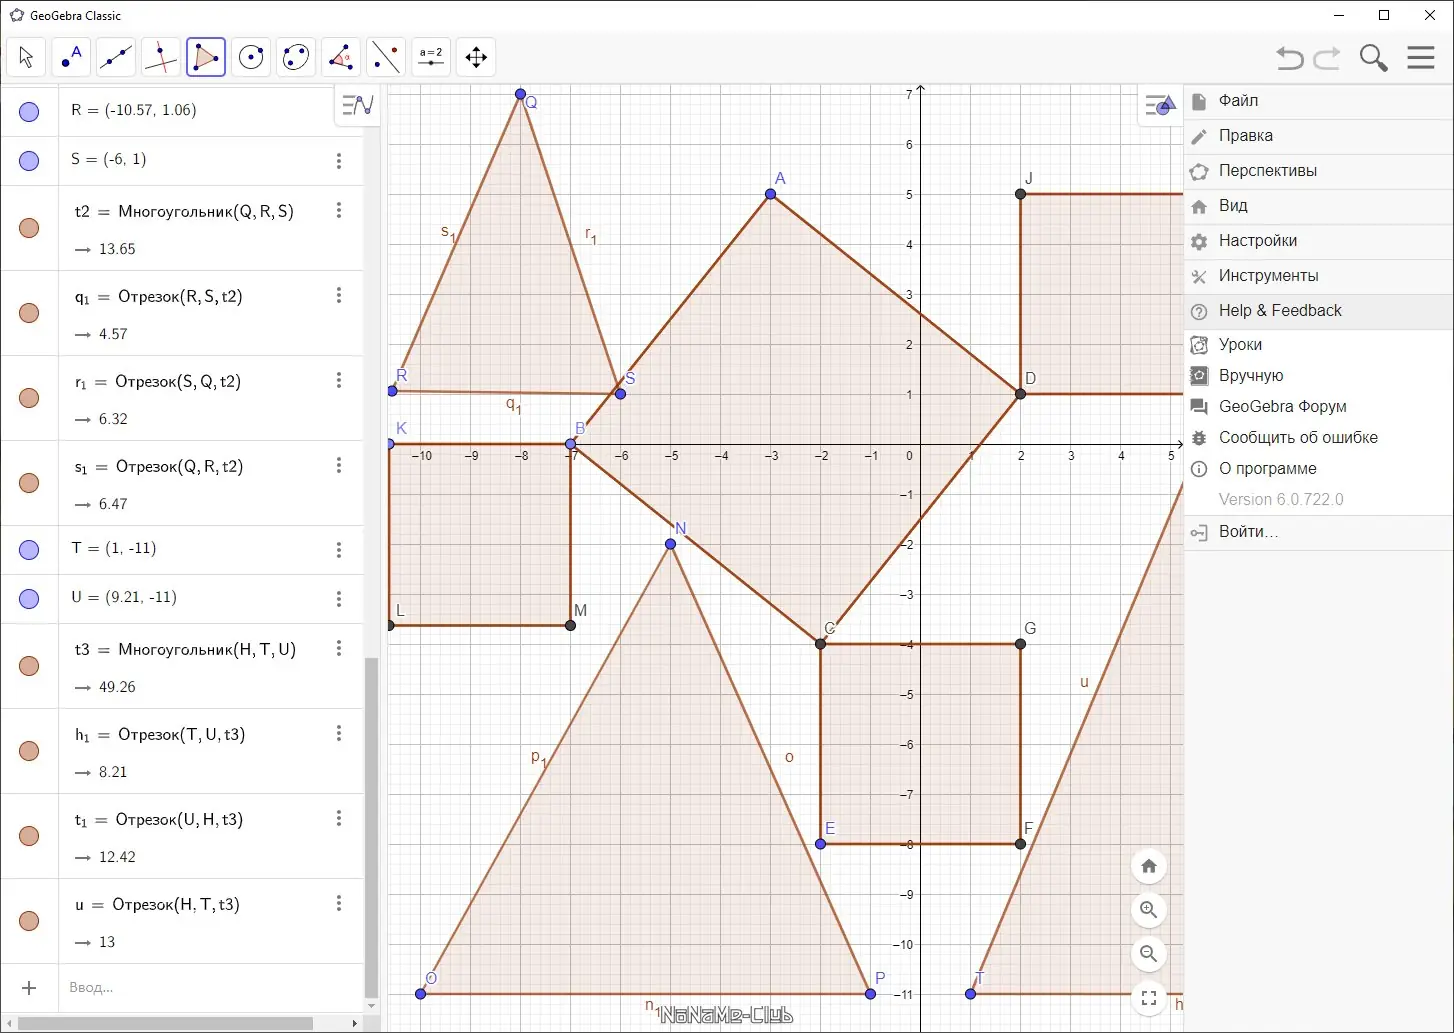Focus the Ввод… algebra input field
Viewport: 1454px width, 1033px height.
pyautogui.click(x=210, y=988)
